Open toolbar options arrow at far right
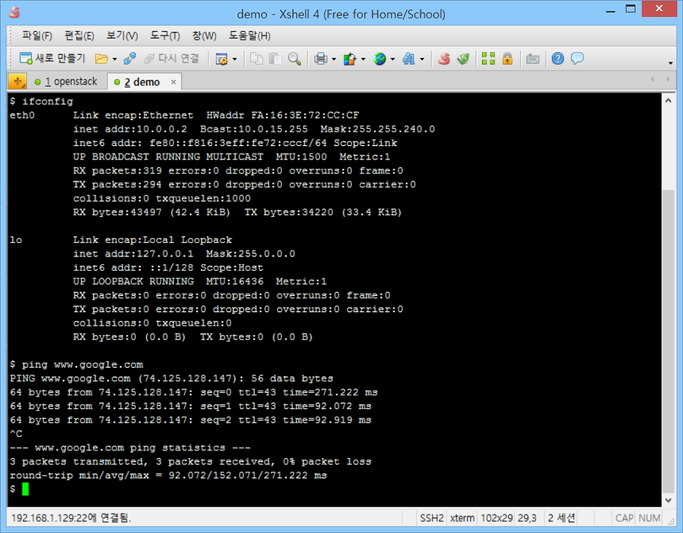Screen dimensions: 683x533 (670, 63)
